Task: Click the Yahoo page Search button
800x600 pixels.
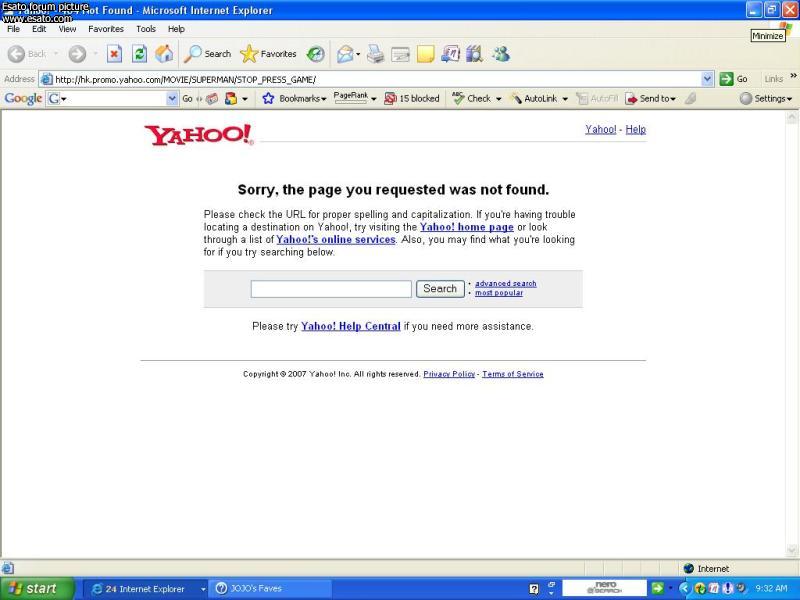Action: pyautogui.click(x=440, y=289)
